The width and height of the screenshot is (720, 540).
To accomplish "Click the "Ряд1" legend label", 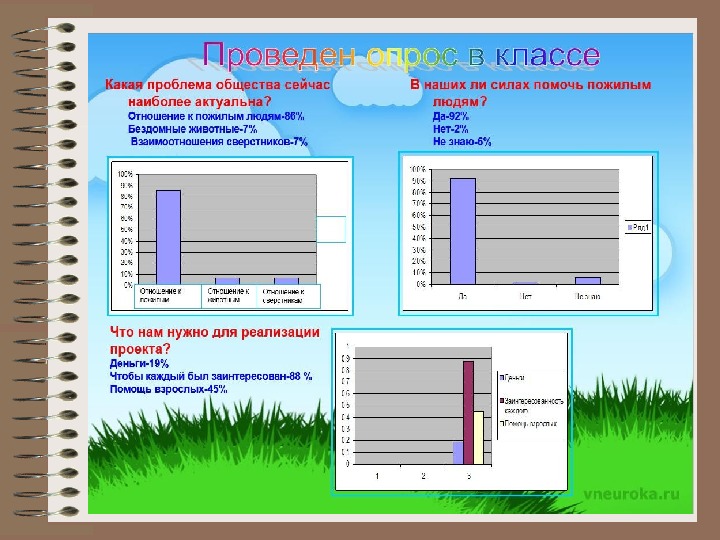I will point(641,227).
